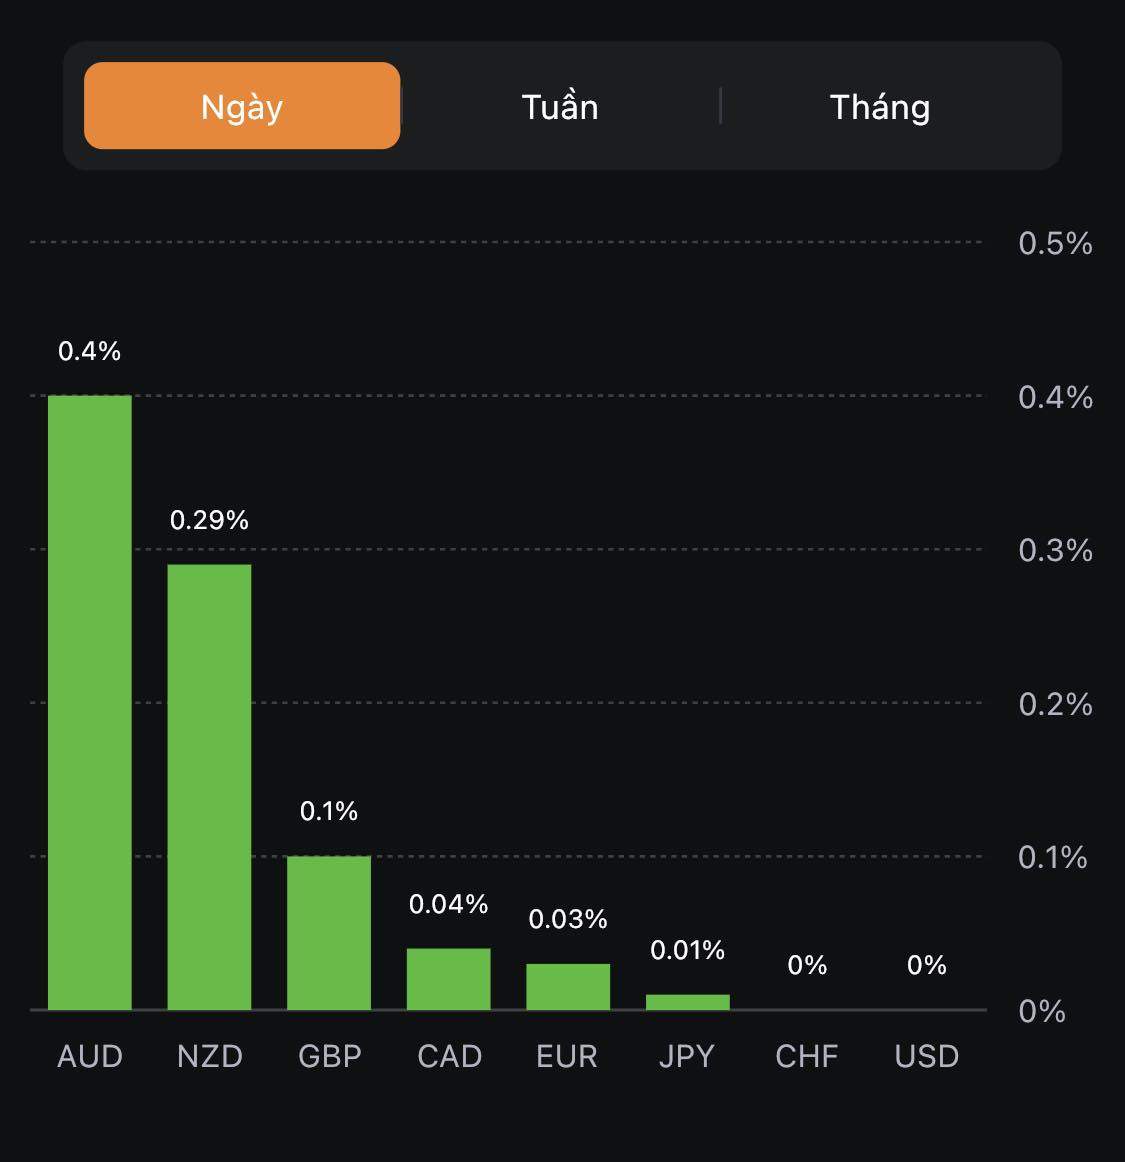Click the 0.29% value above NZD
The image size is (1125, 1162).
pos(209,520)
